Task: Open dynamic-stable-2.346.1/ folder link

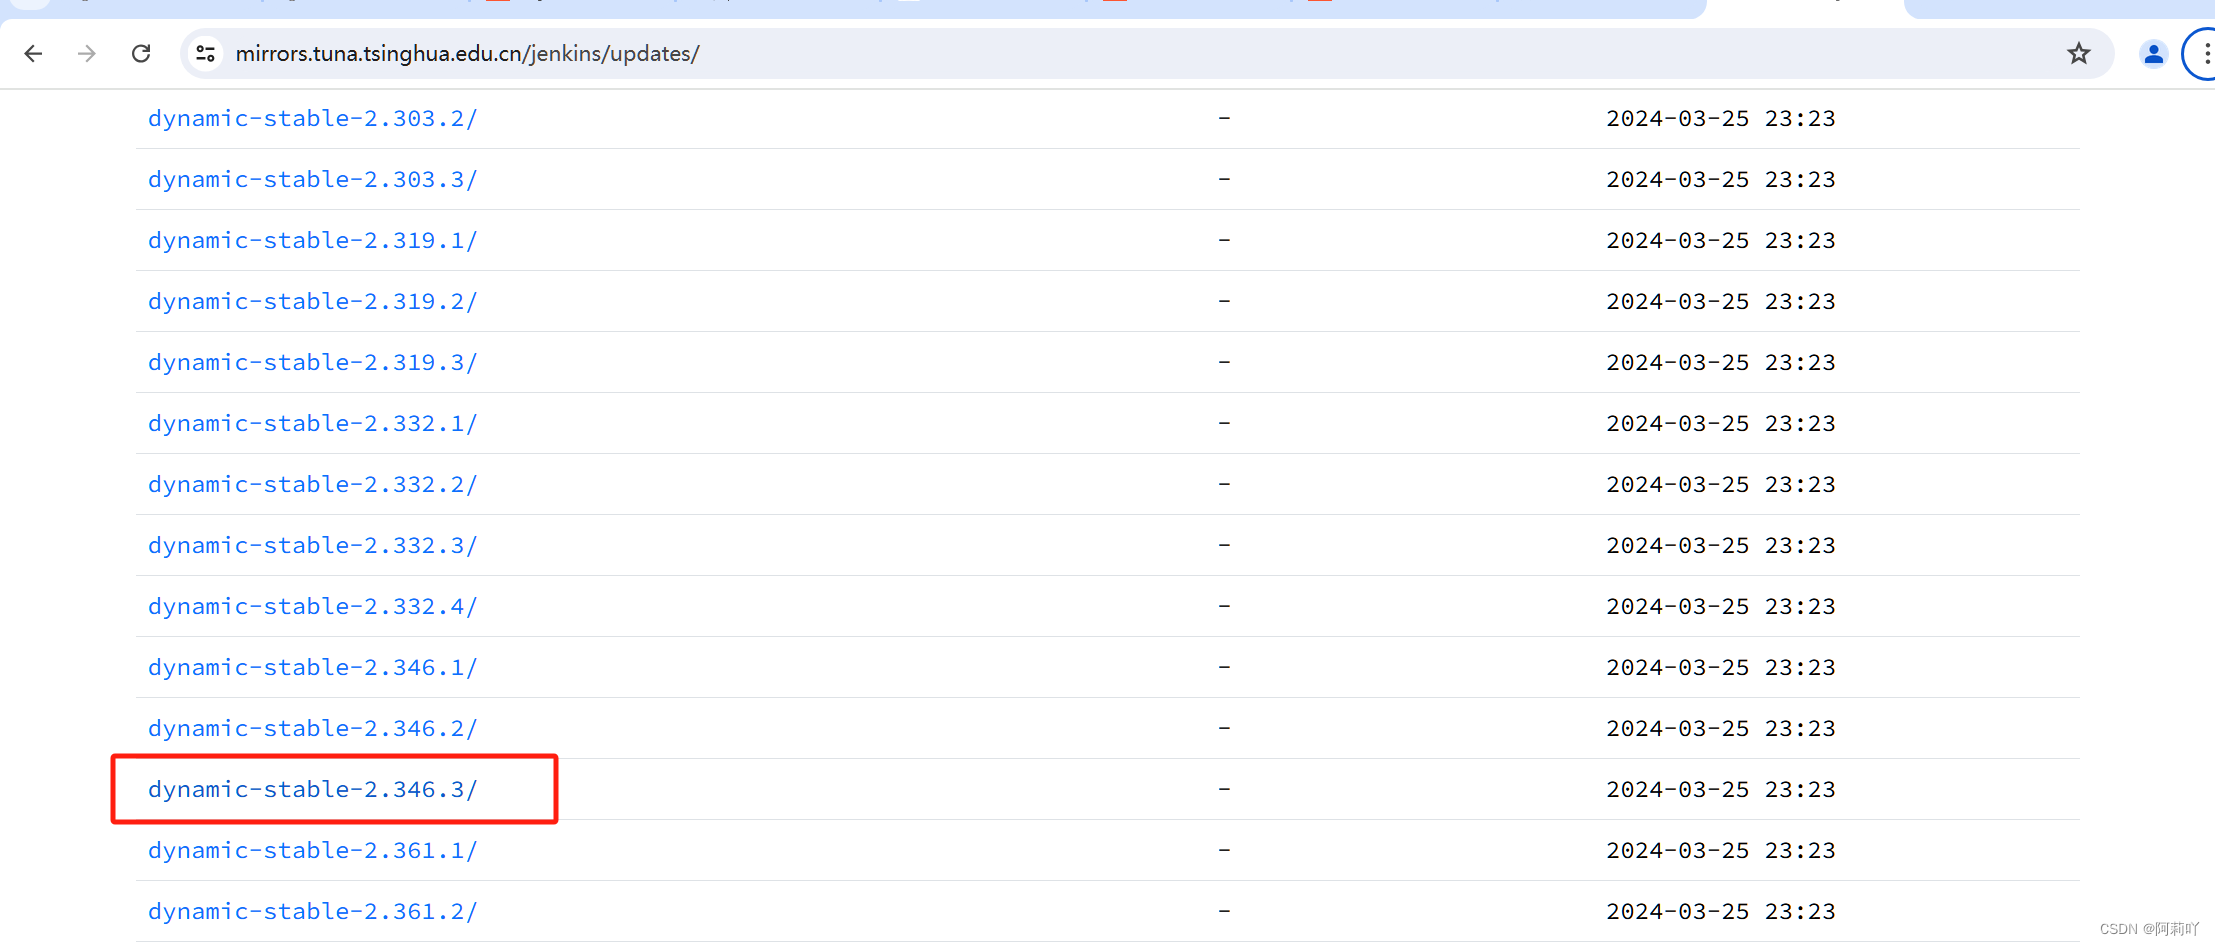Action: (x=313, y=667)
